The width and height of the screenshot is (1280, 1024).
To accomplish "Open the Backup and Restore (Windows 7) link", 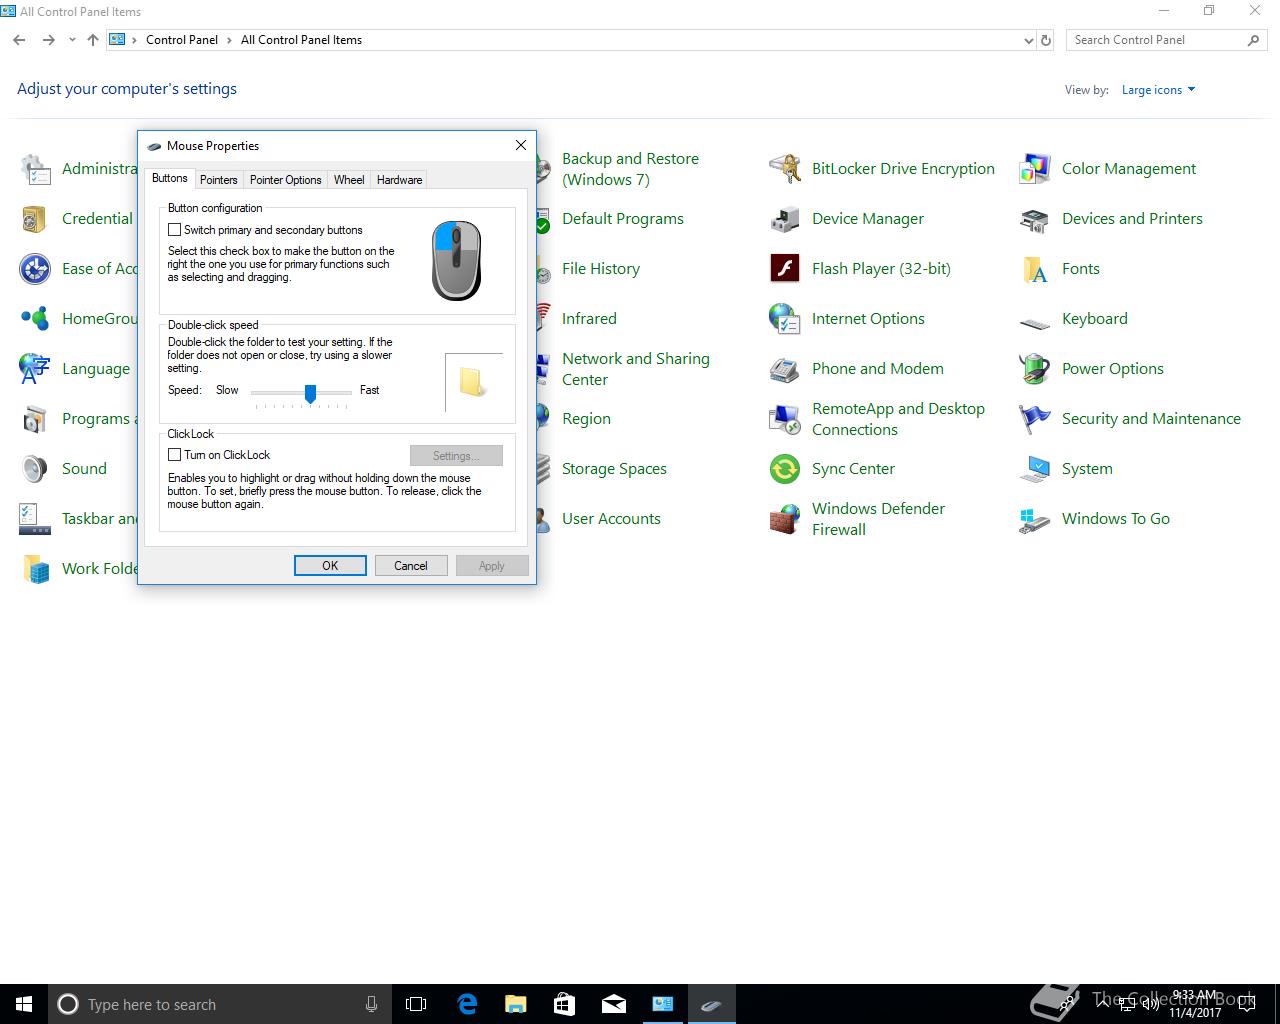I will [630, 169].
